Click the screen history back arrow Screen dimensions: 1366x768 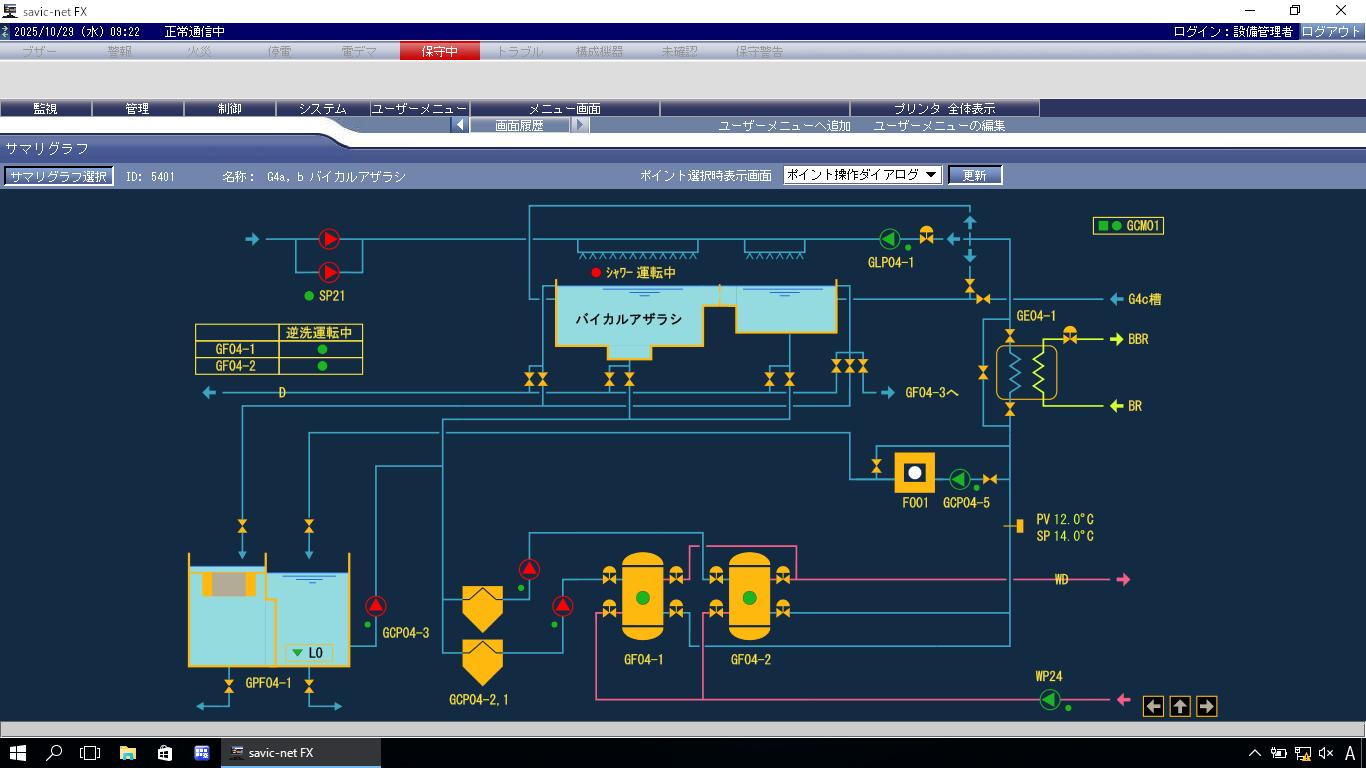(459, 125)
